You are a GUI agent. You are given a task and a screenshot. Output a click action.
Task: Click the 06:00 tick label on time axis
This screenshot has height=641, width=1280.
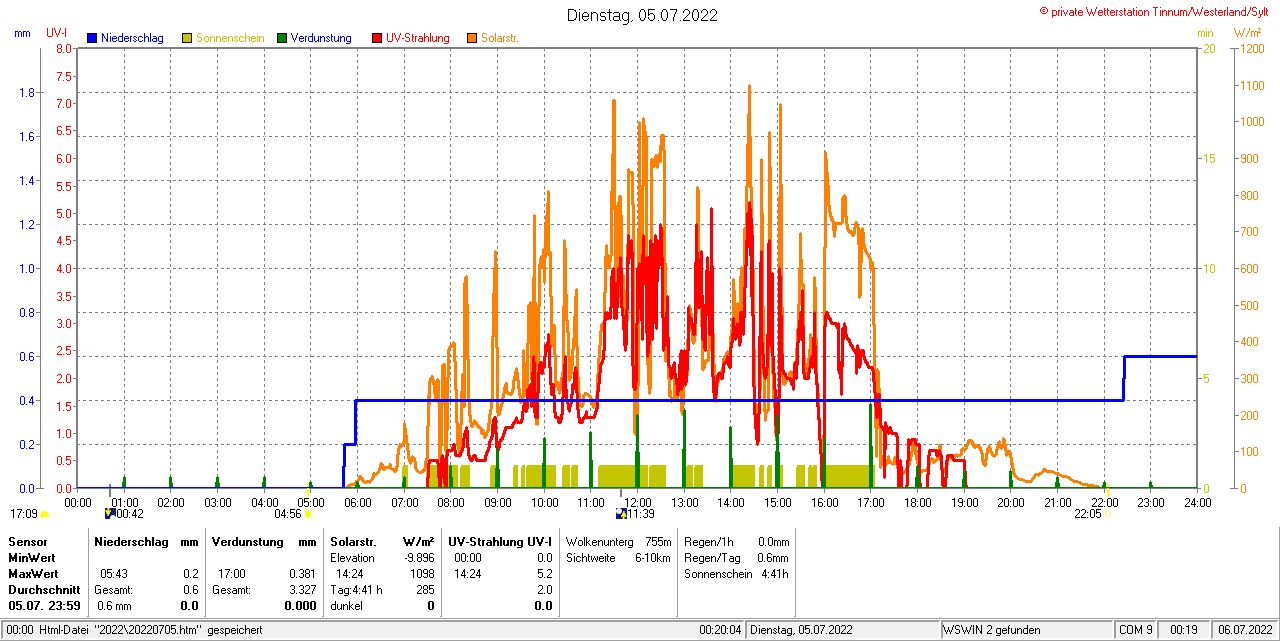click(x=357, y=502)
